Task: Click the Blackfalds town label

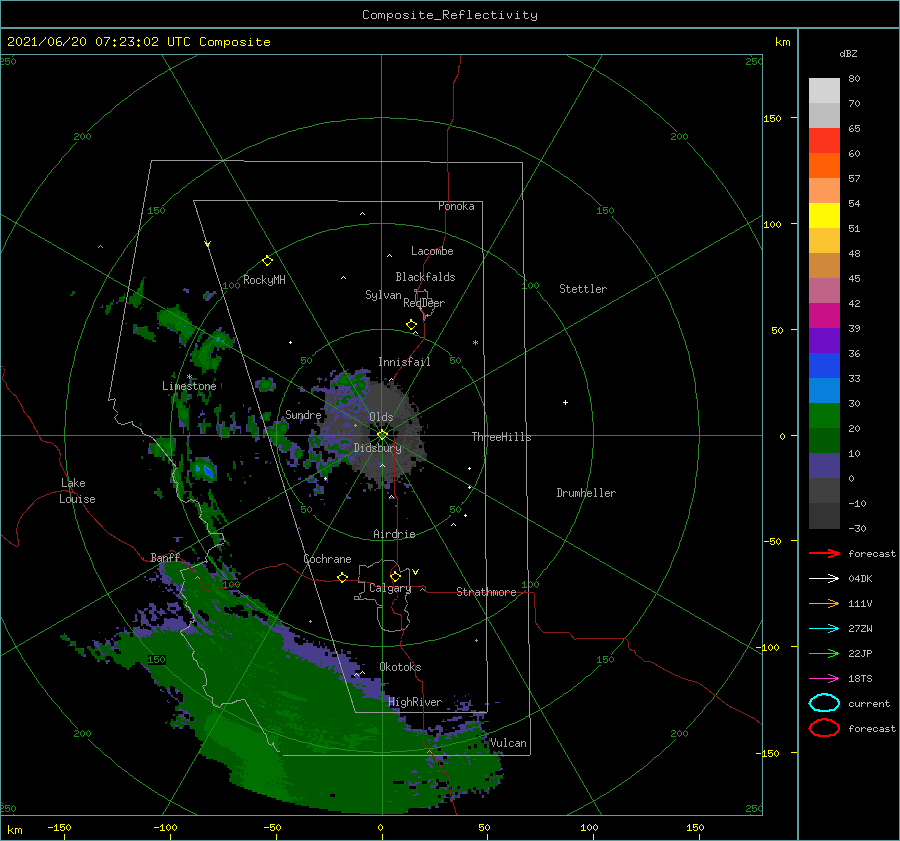Action: [425, 277]
